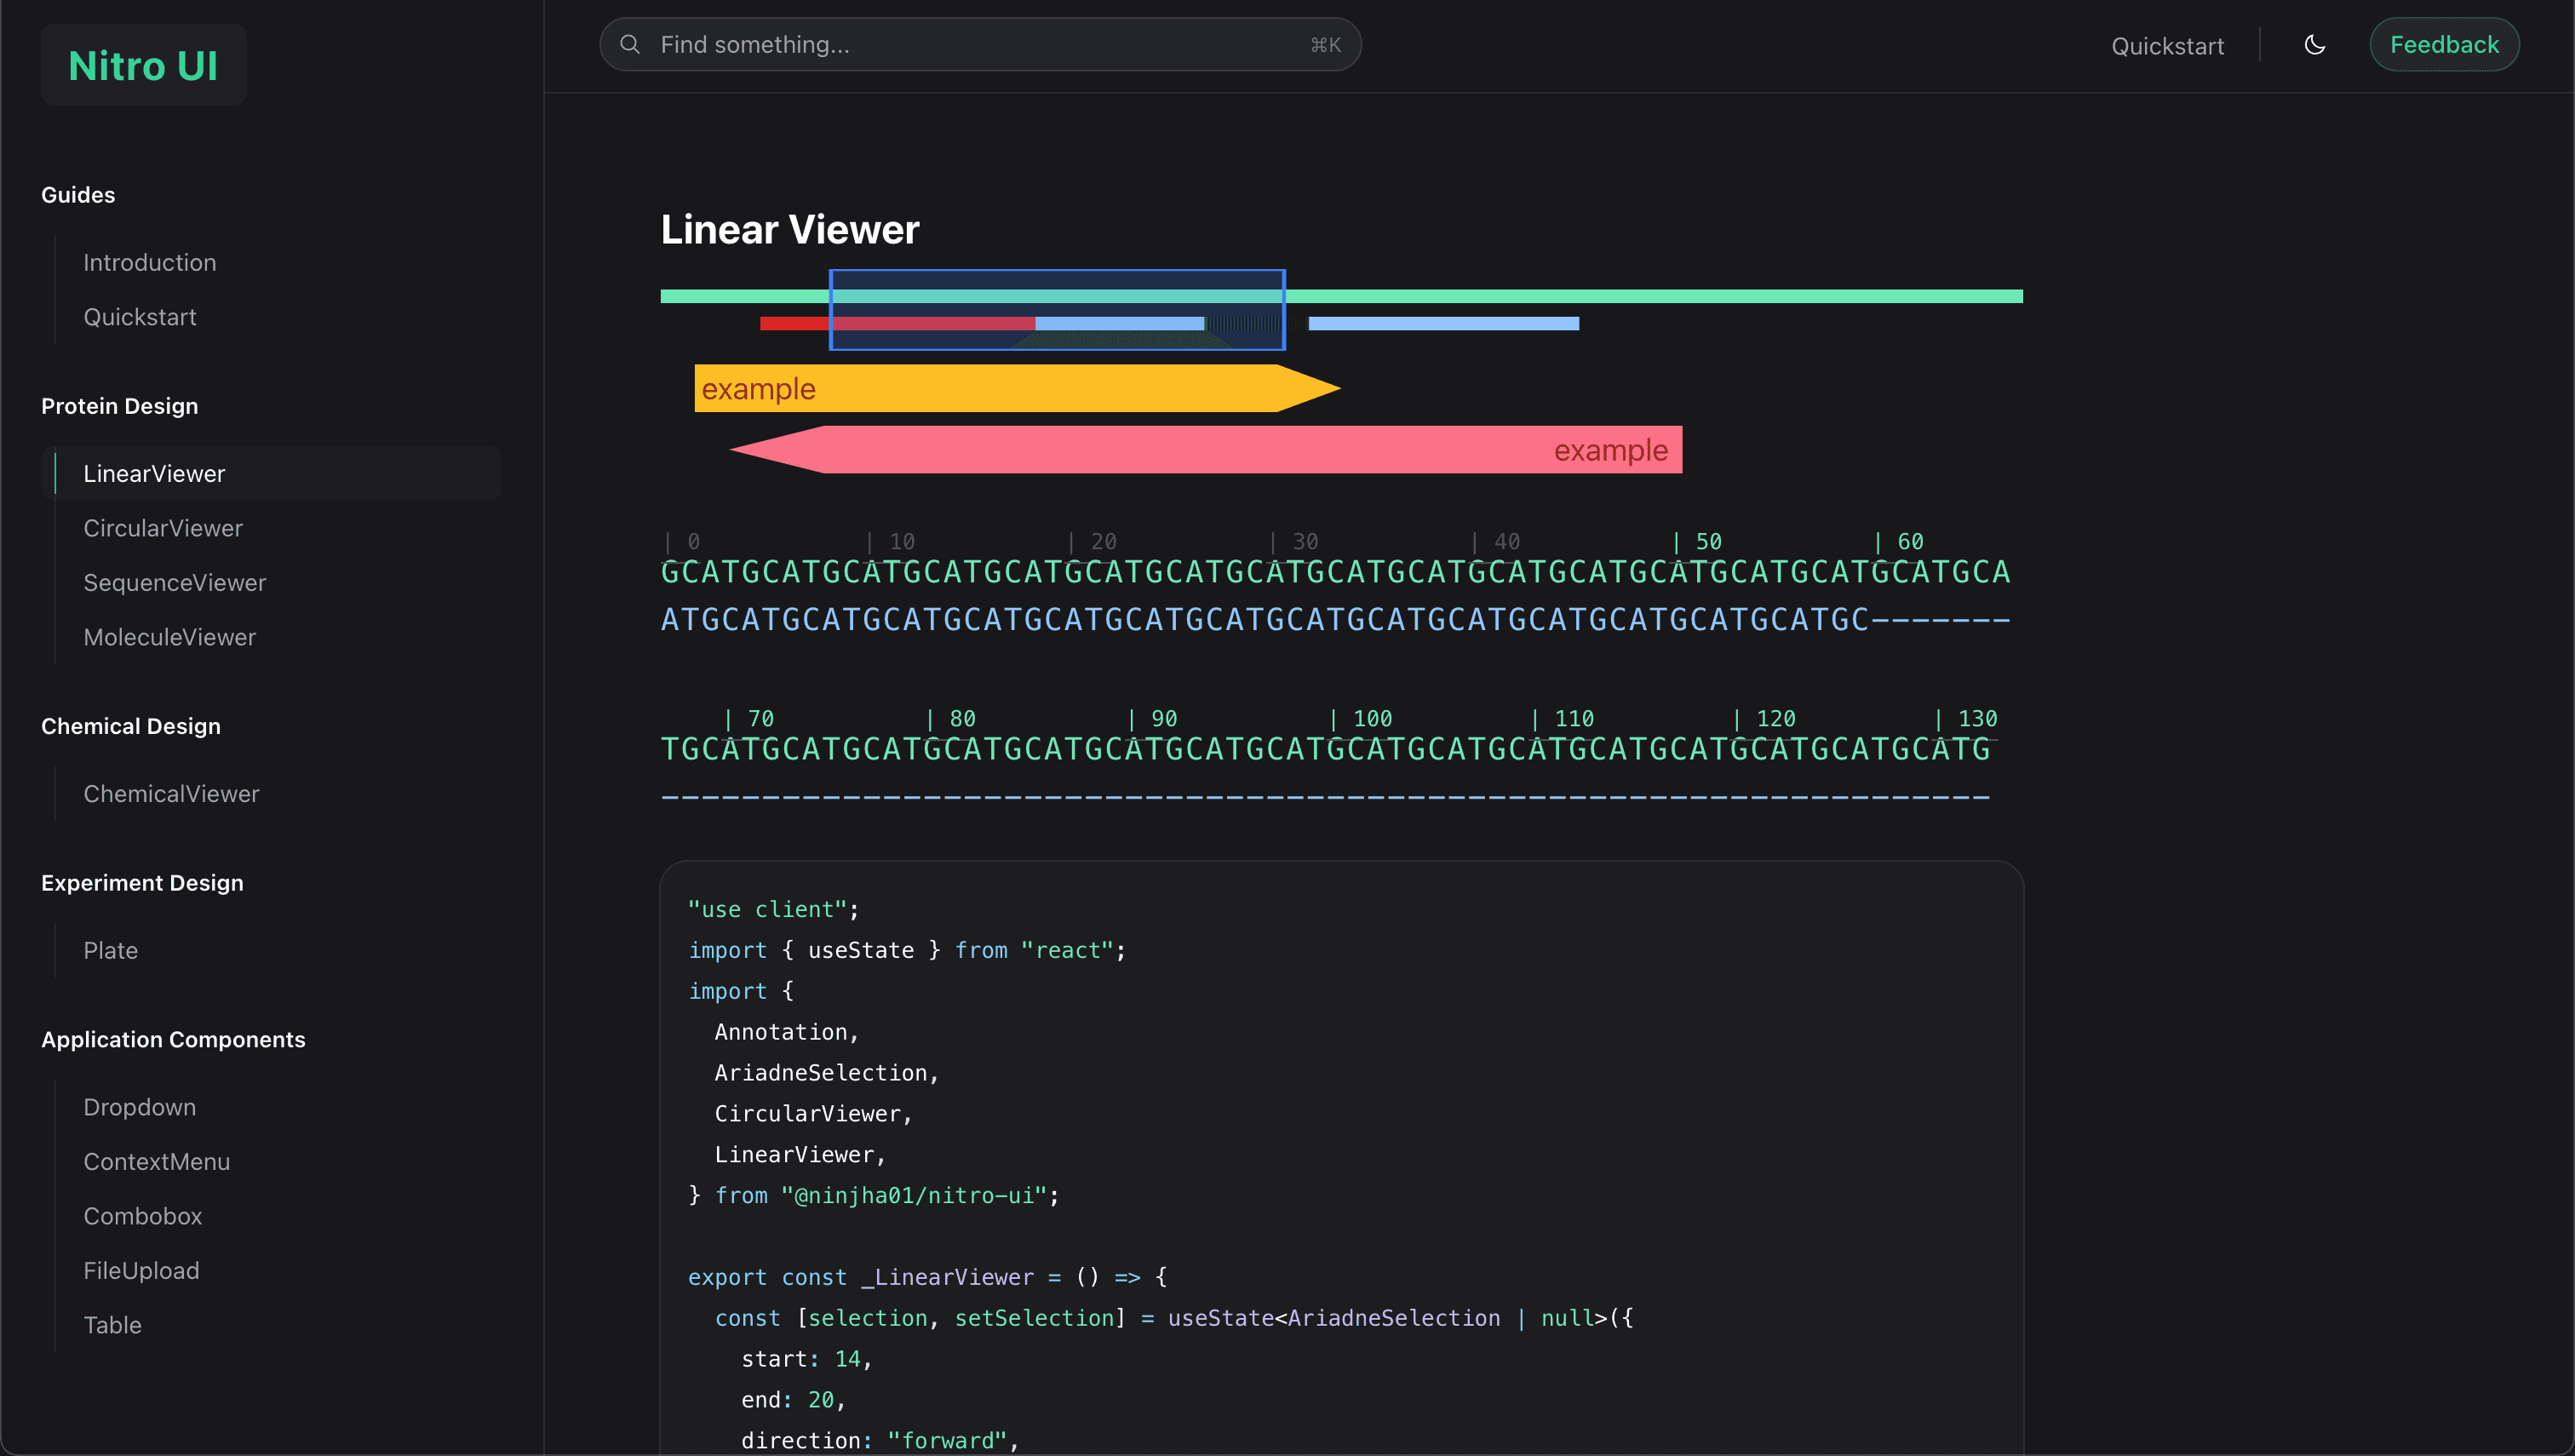Click the Chemical Design section heading
The image size is (2575, 1456).
tap(131, 726)
